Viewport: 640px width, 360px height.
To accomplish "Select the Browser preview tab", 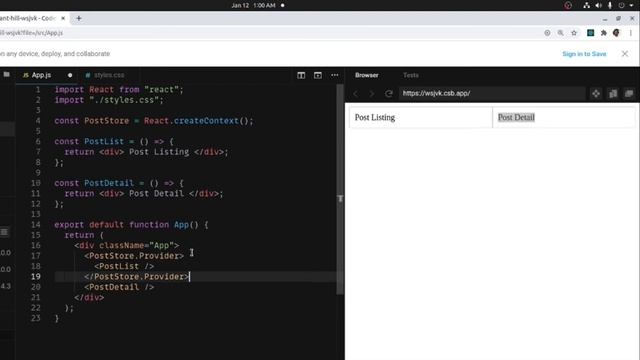I will pos(367,75).
